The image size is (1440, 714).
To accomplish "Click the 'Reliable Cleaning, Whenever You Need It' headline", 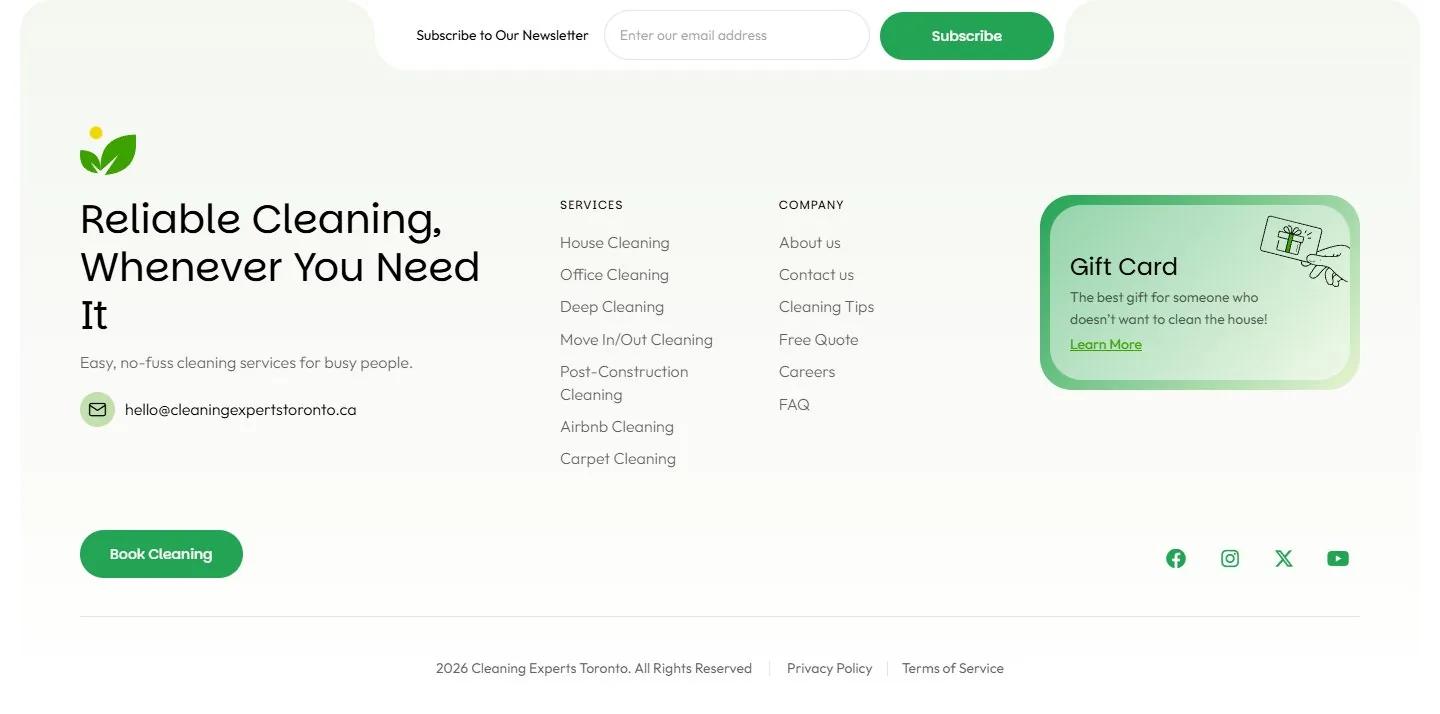I will click(280, 267).
